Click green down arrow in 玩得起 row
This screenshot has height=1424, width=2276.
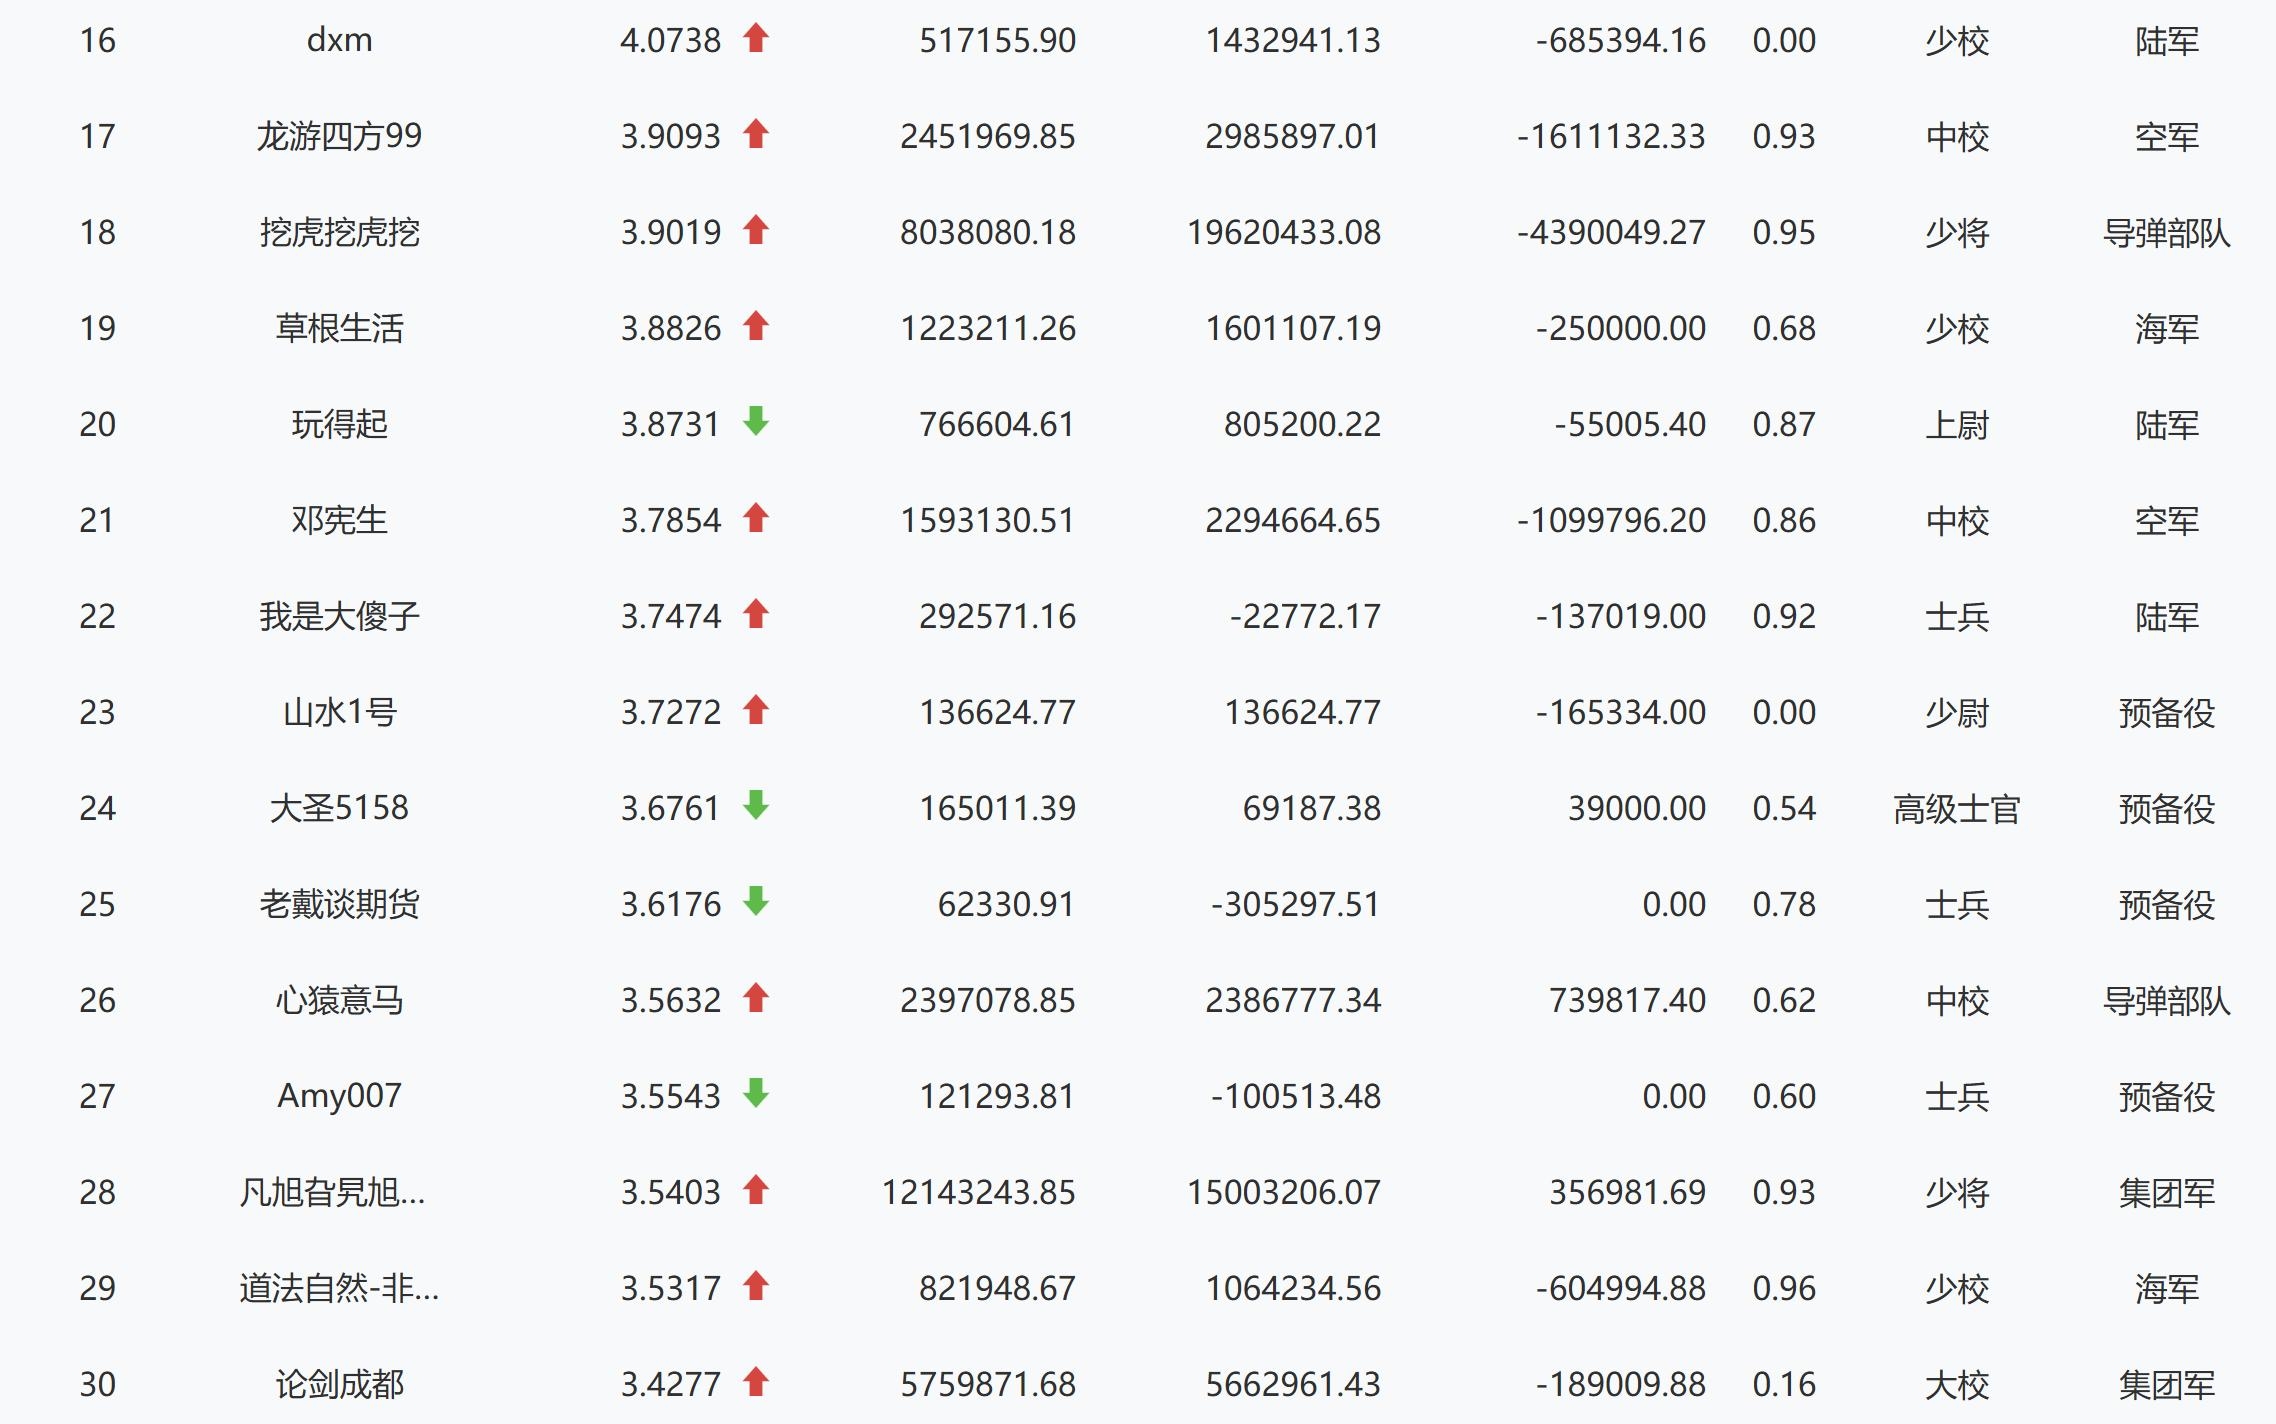[756, 422]
